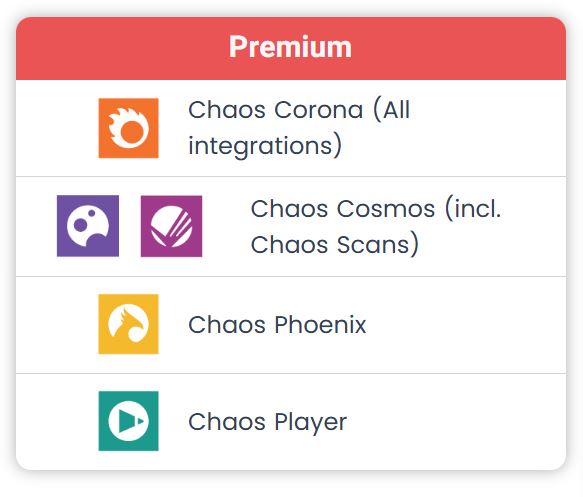
Task: Click the play triangle inside the Player icon
Action: click(x=130, y=421)
